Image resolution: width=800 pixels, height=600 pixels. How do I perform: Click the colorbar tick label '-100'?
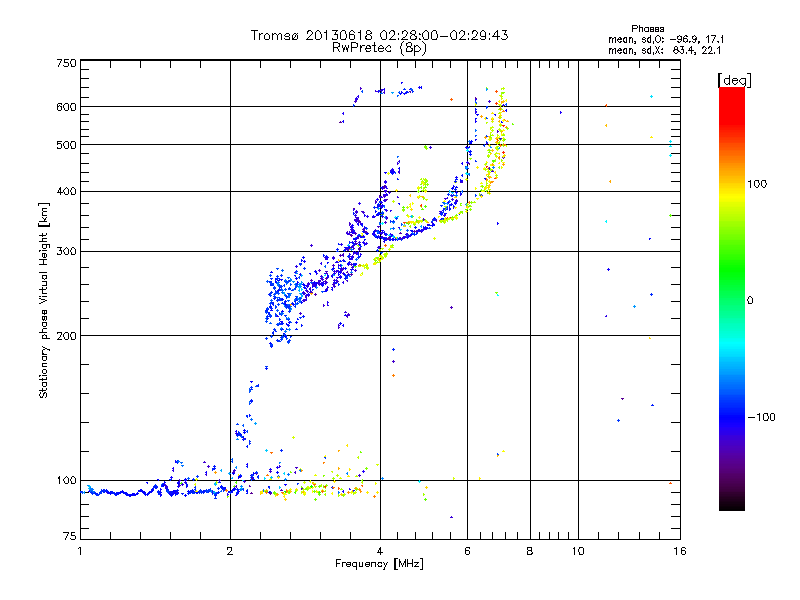(x=761, y=417)
